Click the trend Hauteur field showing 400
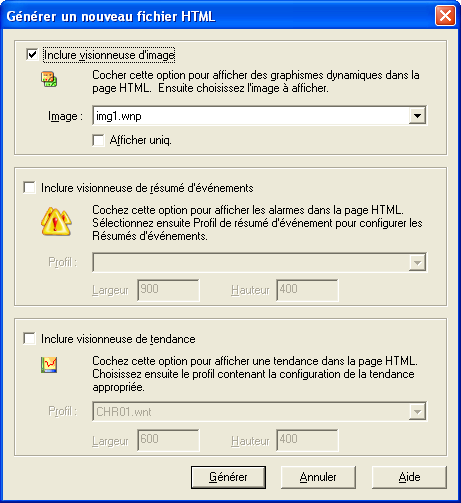This screenshot has width=461, height=503. click(307, 440)
